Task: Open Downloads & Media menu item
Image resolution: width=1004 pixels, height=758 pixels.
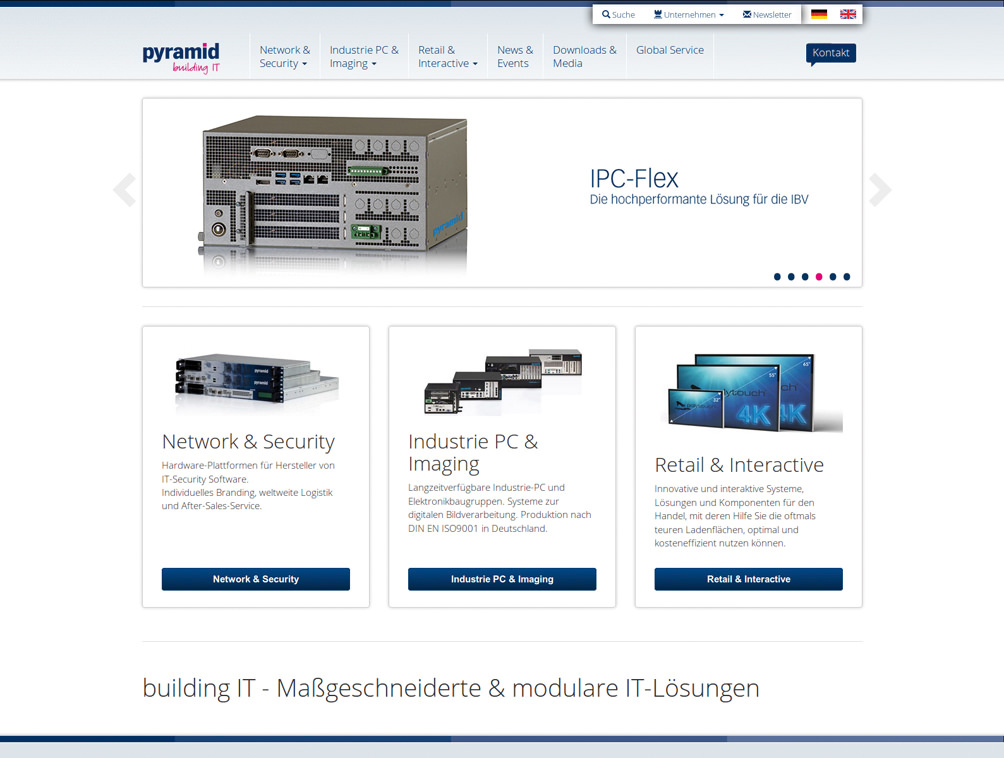Action: point(585,56)
